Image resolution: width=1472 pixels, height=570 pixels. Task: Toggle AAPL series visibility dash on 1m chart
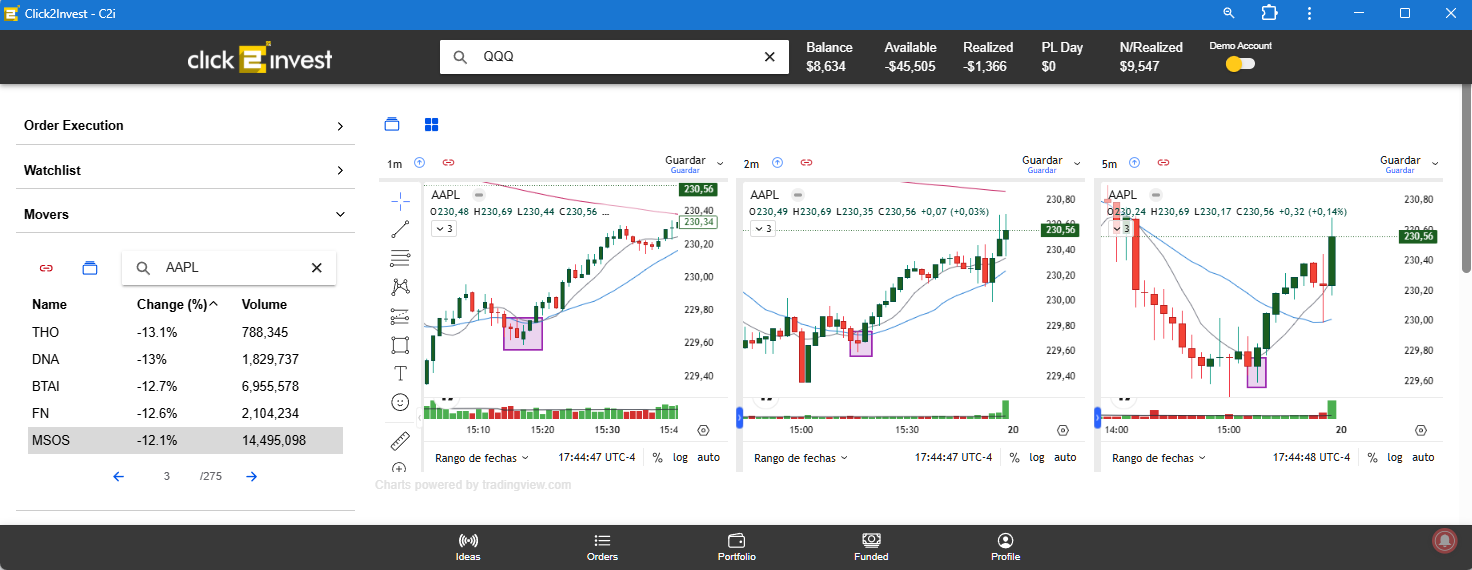click(x=479, y=195)
